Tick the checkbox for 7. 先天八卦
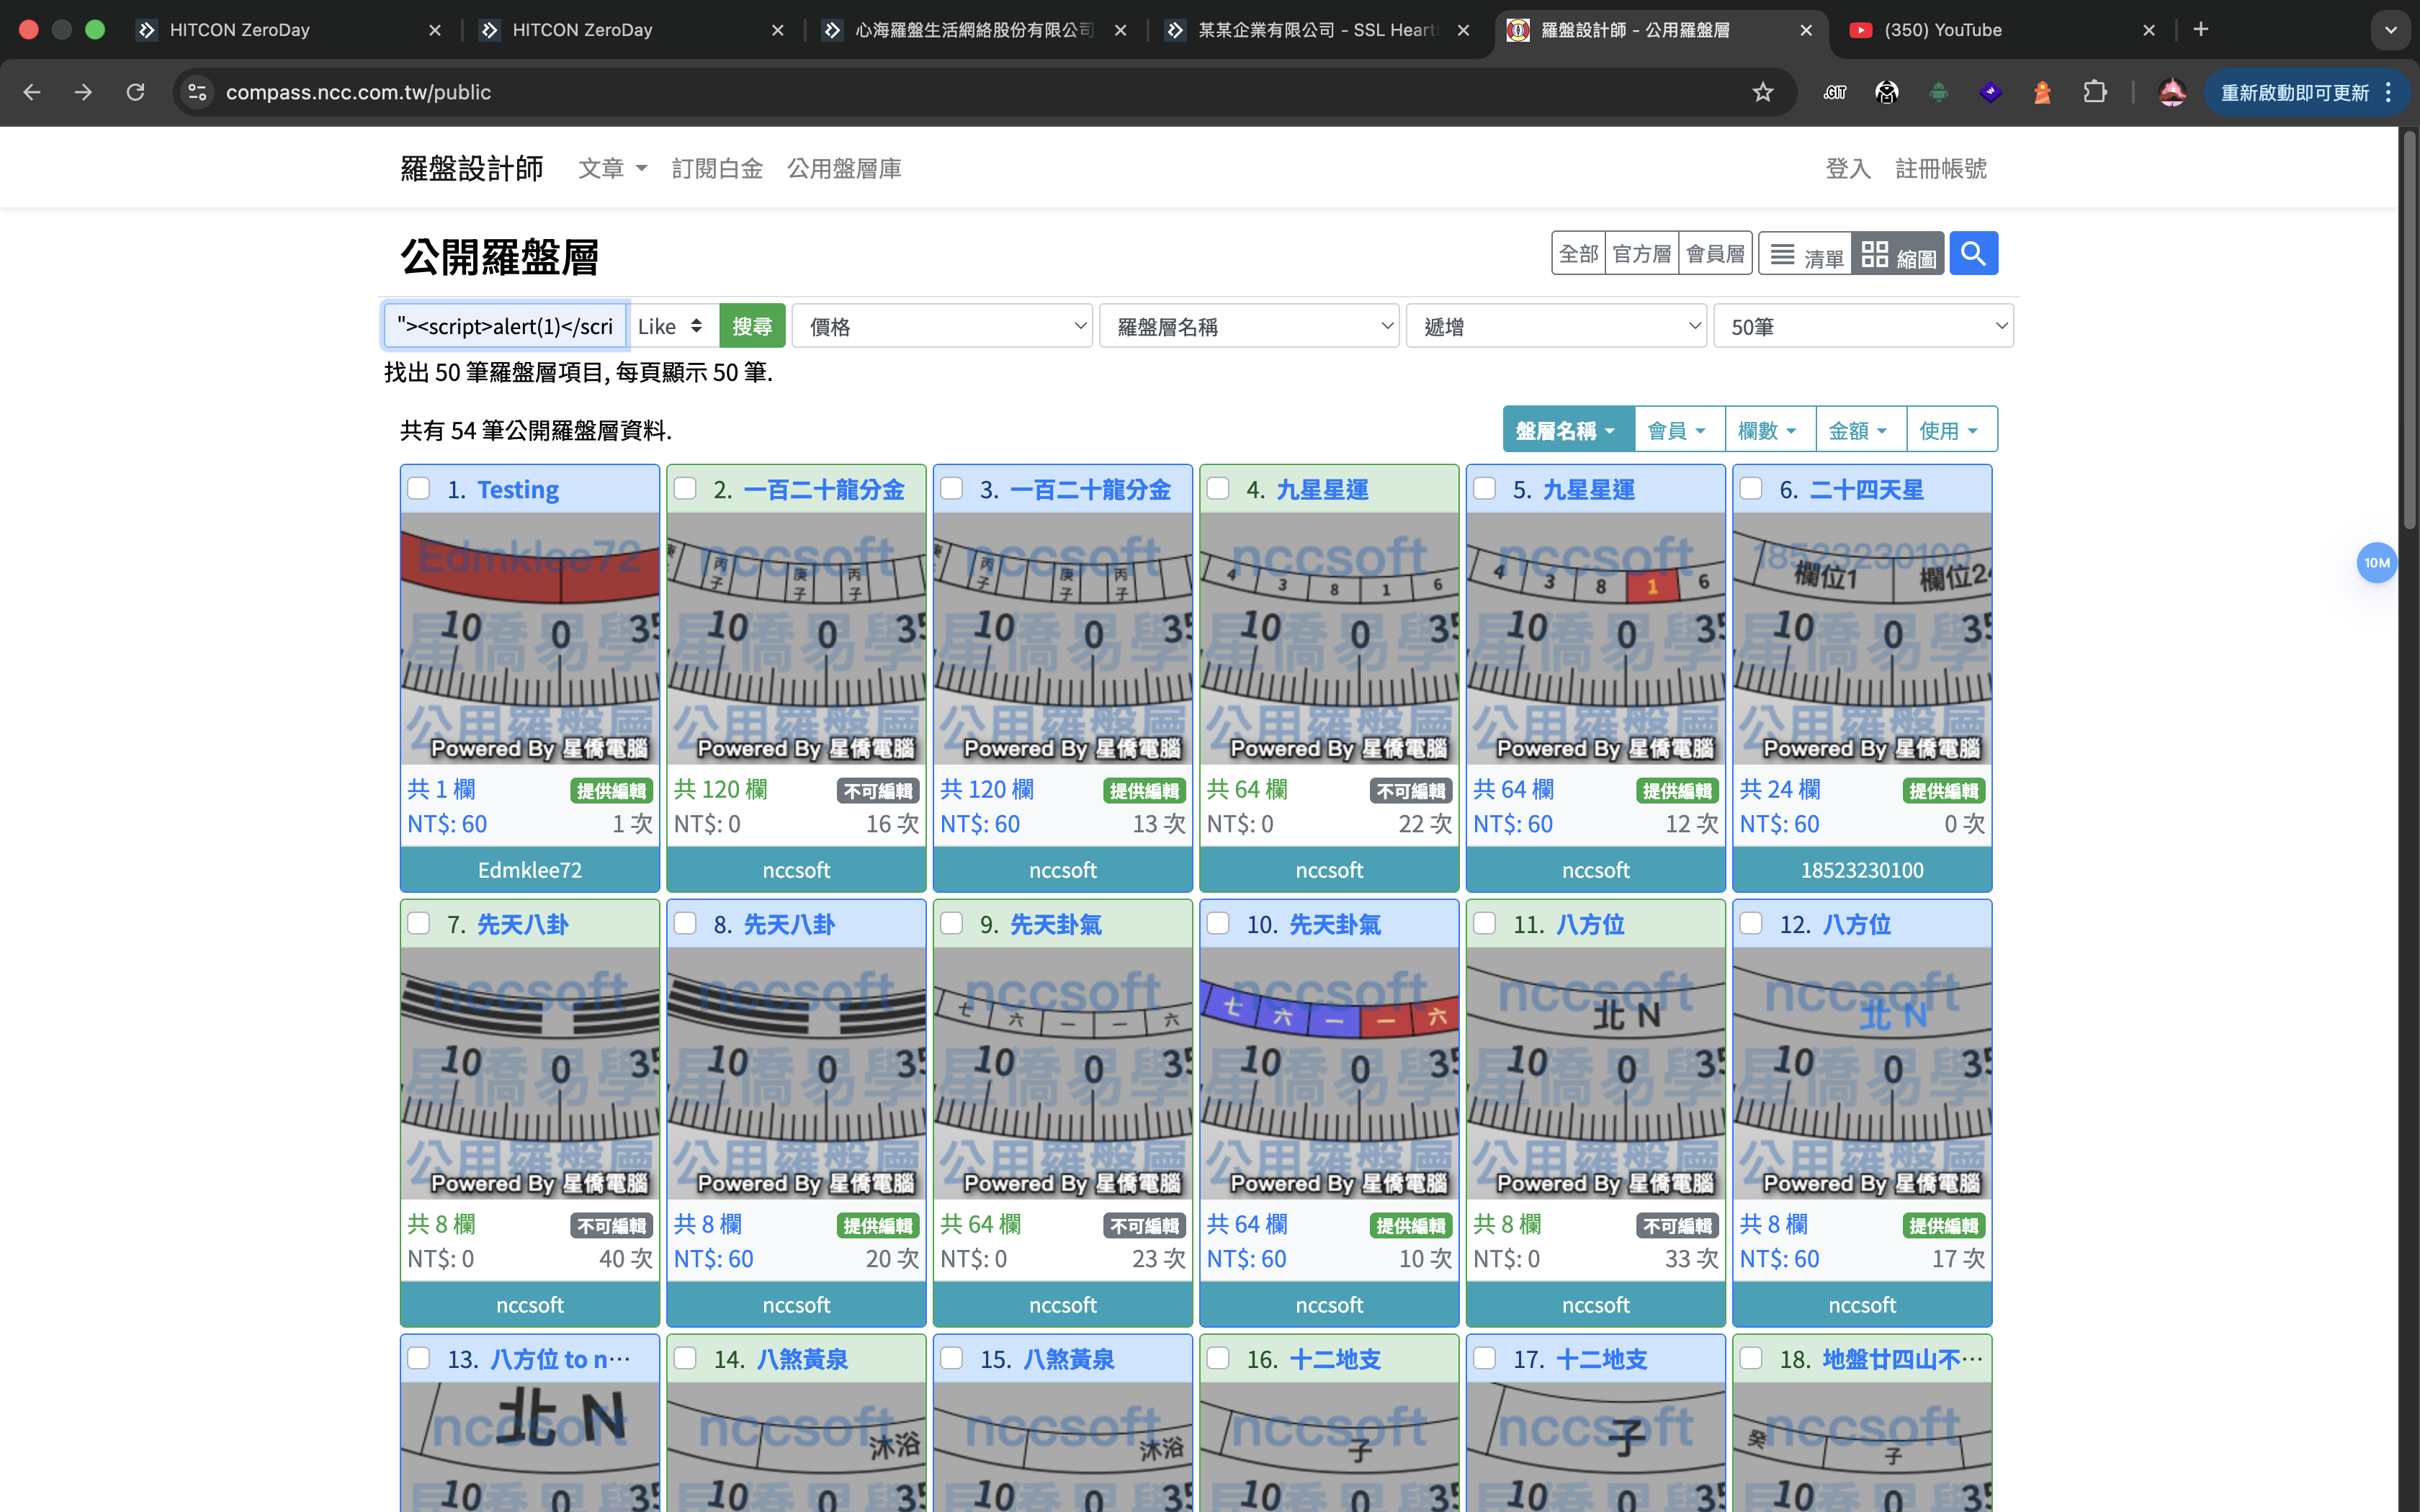2420x1512 pixels. 419,923
